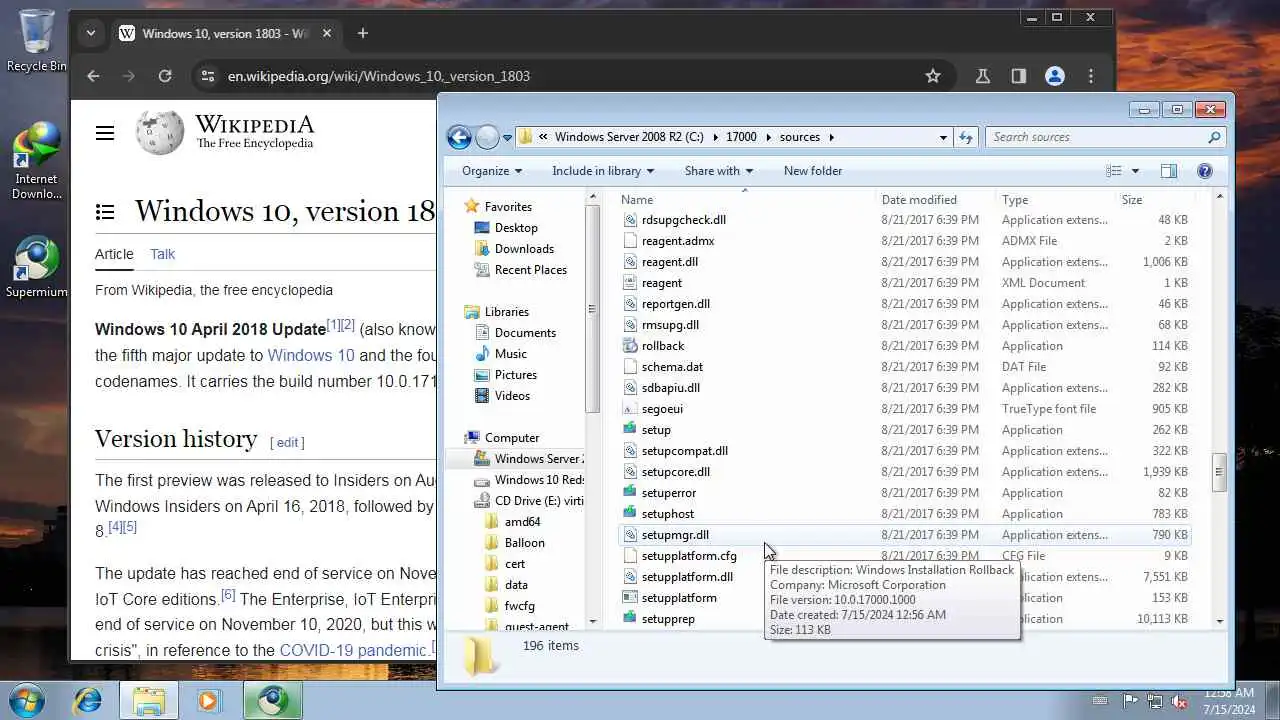This screenshot has width=1280, height=720.
Task: Open the Recycle Bin desktop icon
Action: (36, 40)
